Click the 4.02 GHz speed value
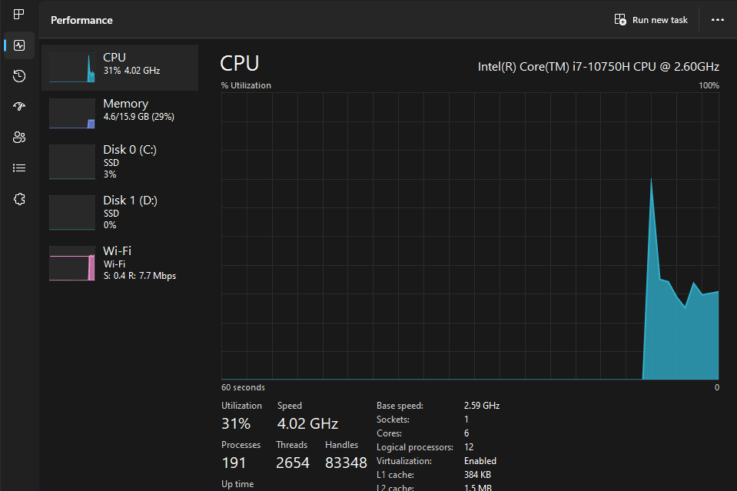Viewport: 737px width, 491px height. pos(307,424)
